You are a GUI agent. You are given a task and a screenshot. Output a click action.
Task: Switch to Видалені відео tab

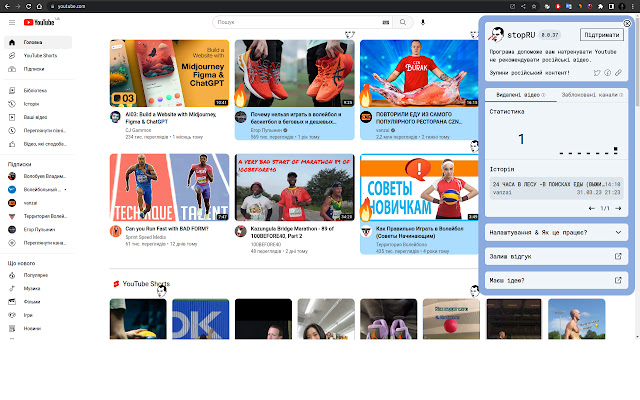[520, 95]
